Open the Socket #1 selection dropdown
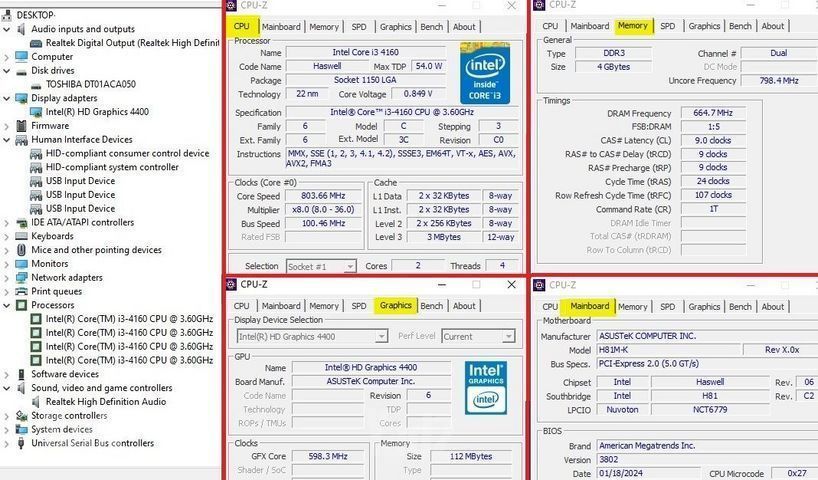Viewport: 818px width, 480px height. [x=350, y=267]
